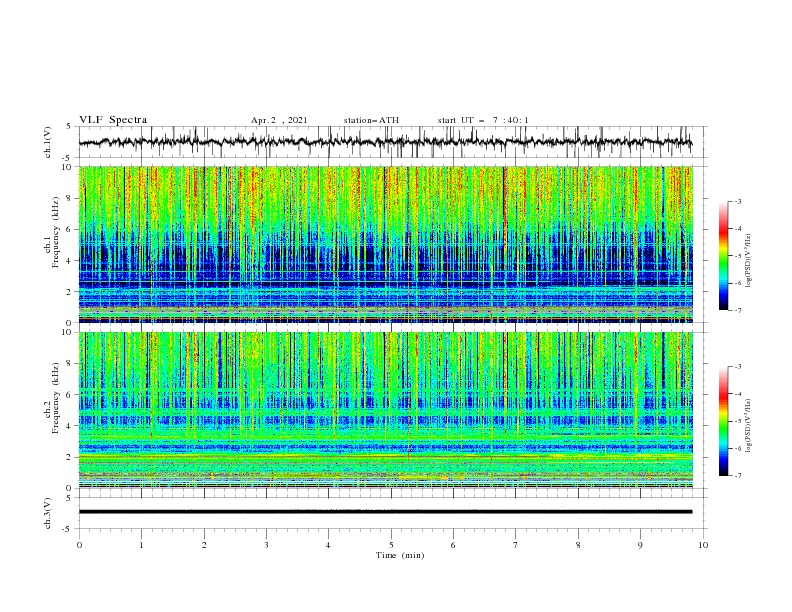Click the time axis tick label '0'
Screen dimensions: 792x612
point(79,545)
